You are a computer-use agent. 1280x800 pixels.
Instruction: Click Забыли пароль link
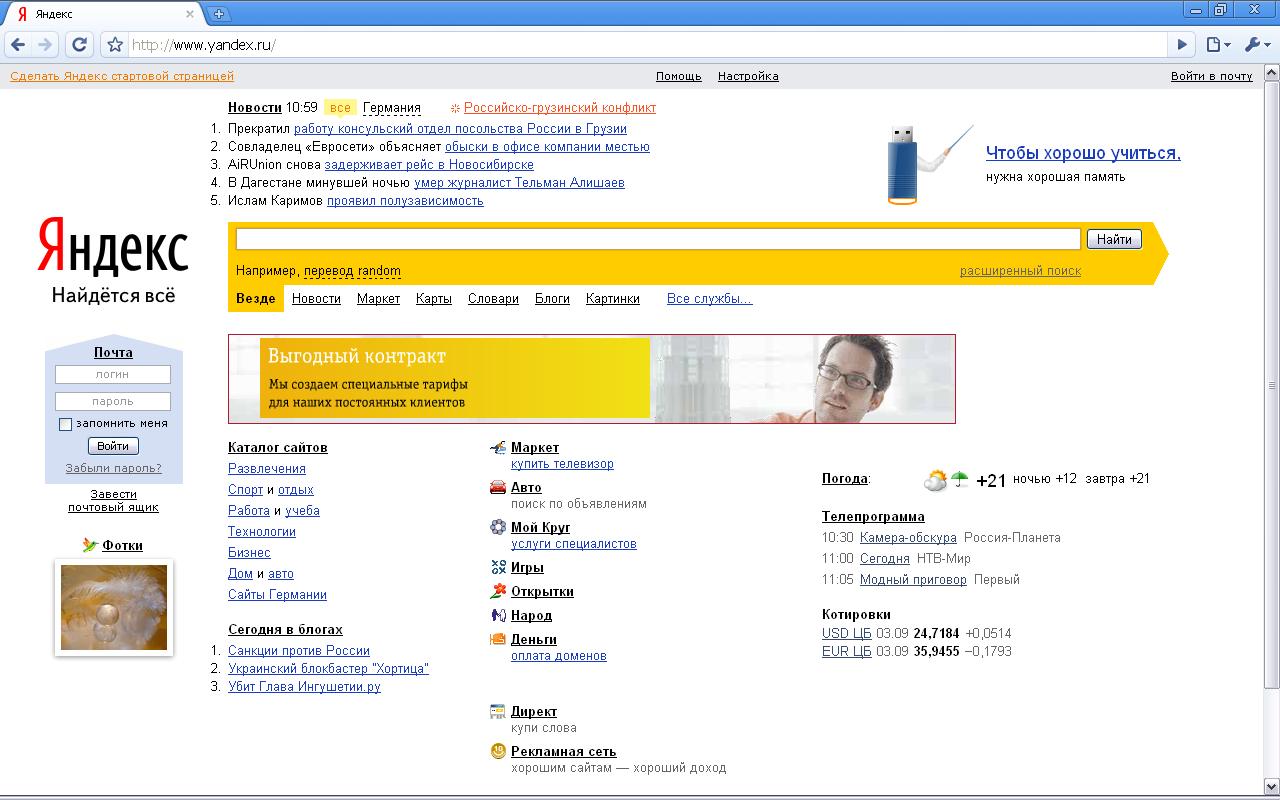pyautogui.click(x=113, y=468)
